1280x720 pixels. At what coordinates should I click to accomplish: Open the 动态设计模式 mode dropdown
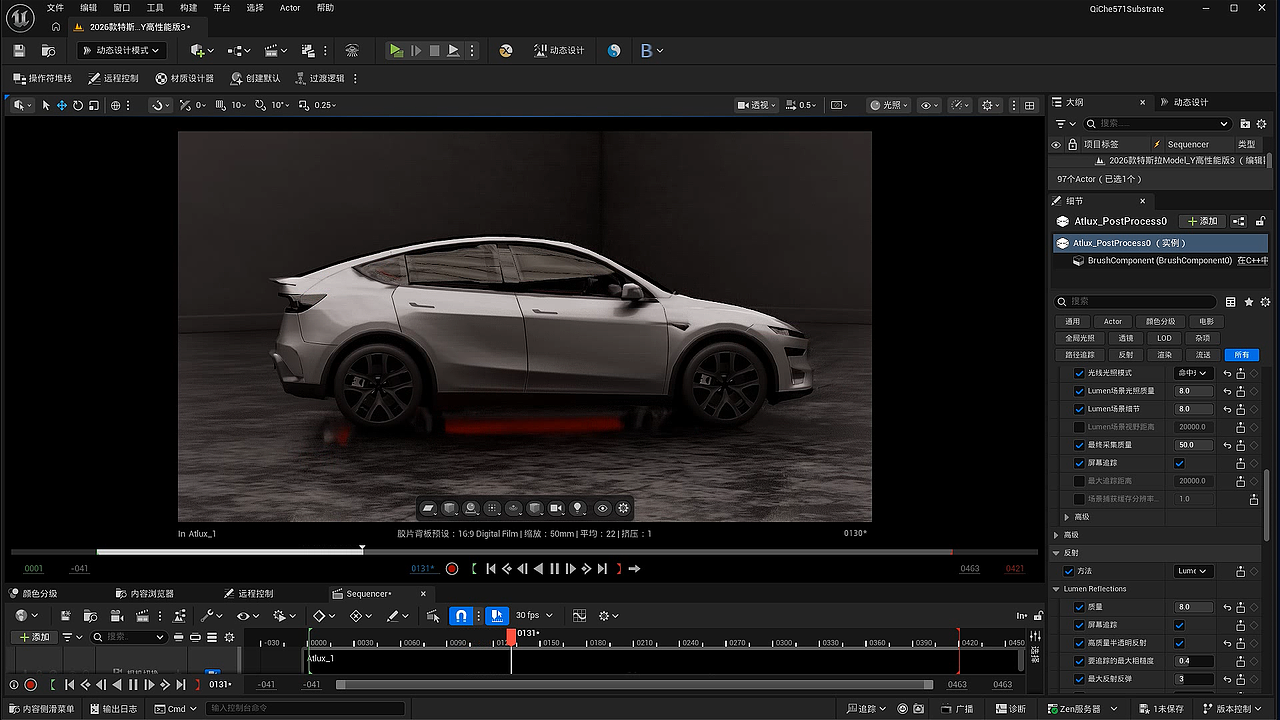[119, 50]
